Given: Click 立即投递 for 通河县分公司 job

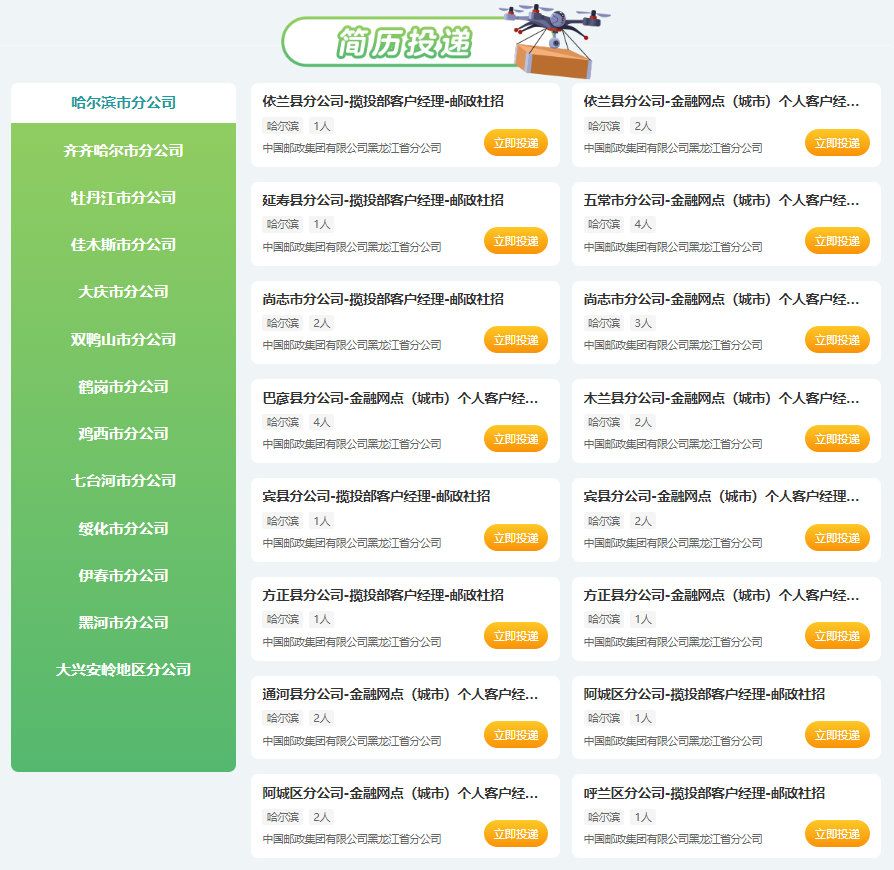Looking at the screenshot, I should [x=516, y=735].
